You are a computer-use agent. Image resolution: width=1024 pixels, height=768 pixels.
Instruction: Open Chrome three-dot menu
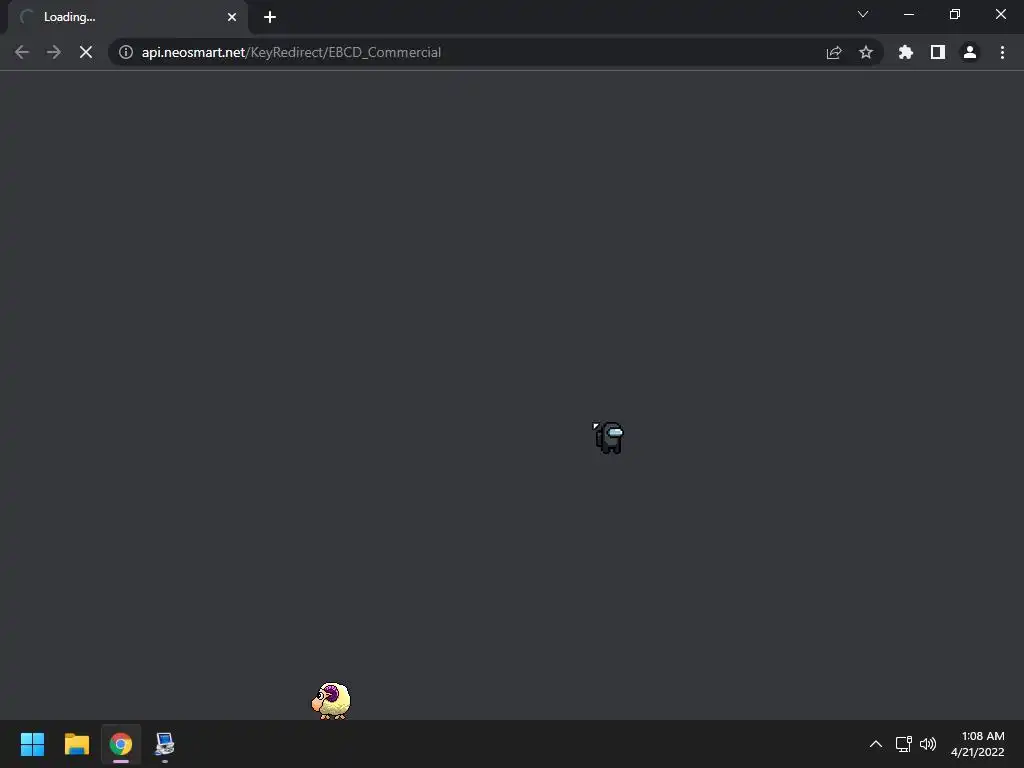(x=1002, y=52)
